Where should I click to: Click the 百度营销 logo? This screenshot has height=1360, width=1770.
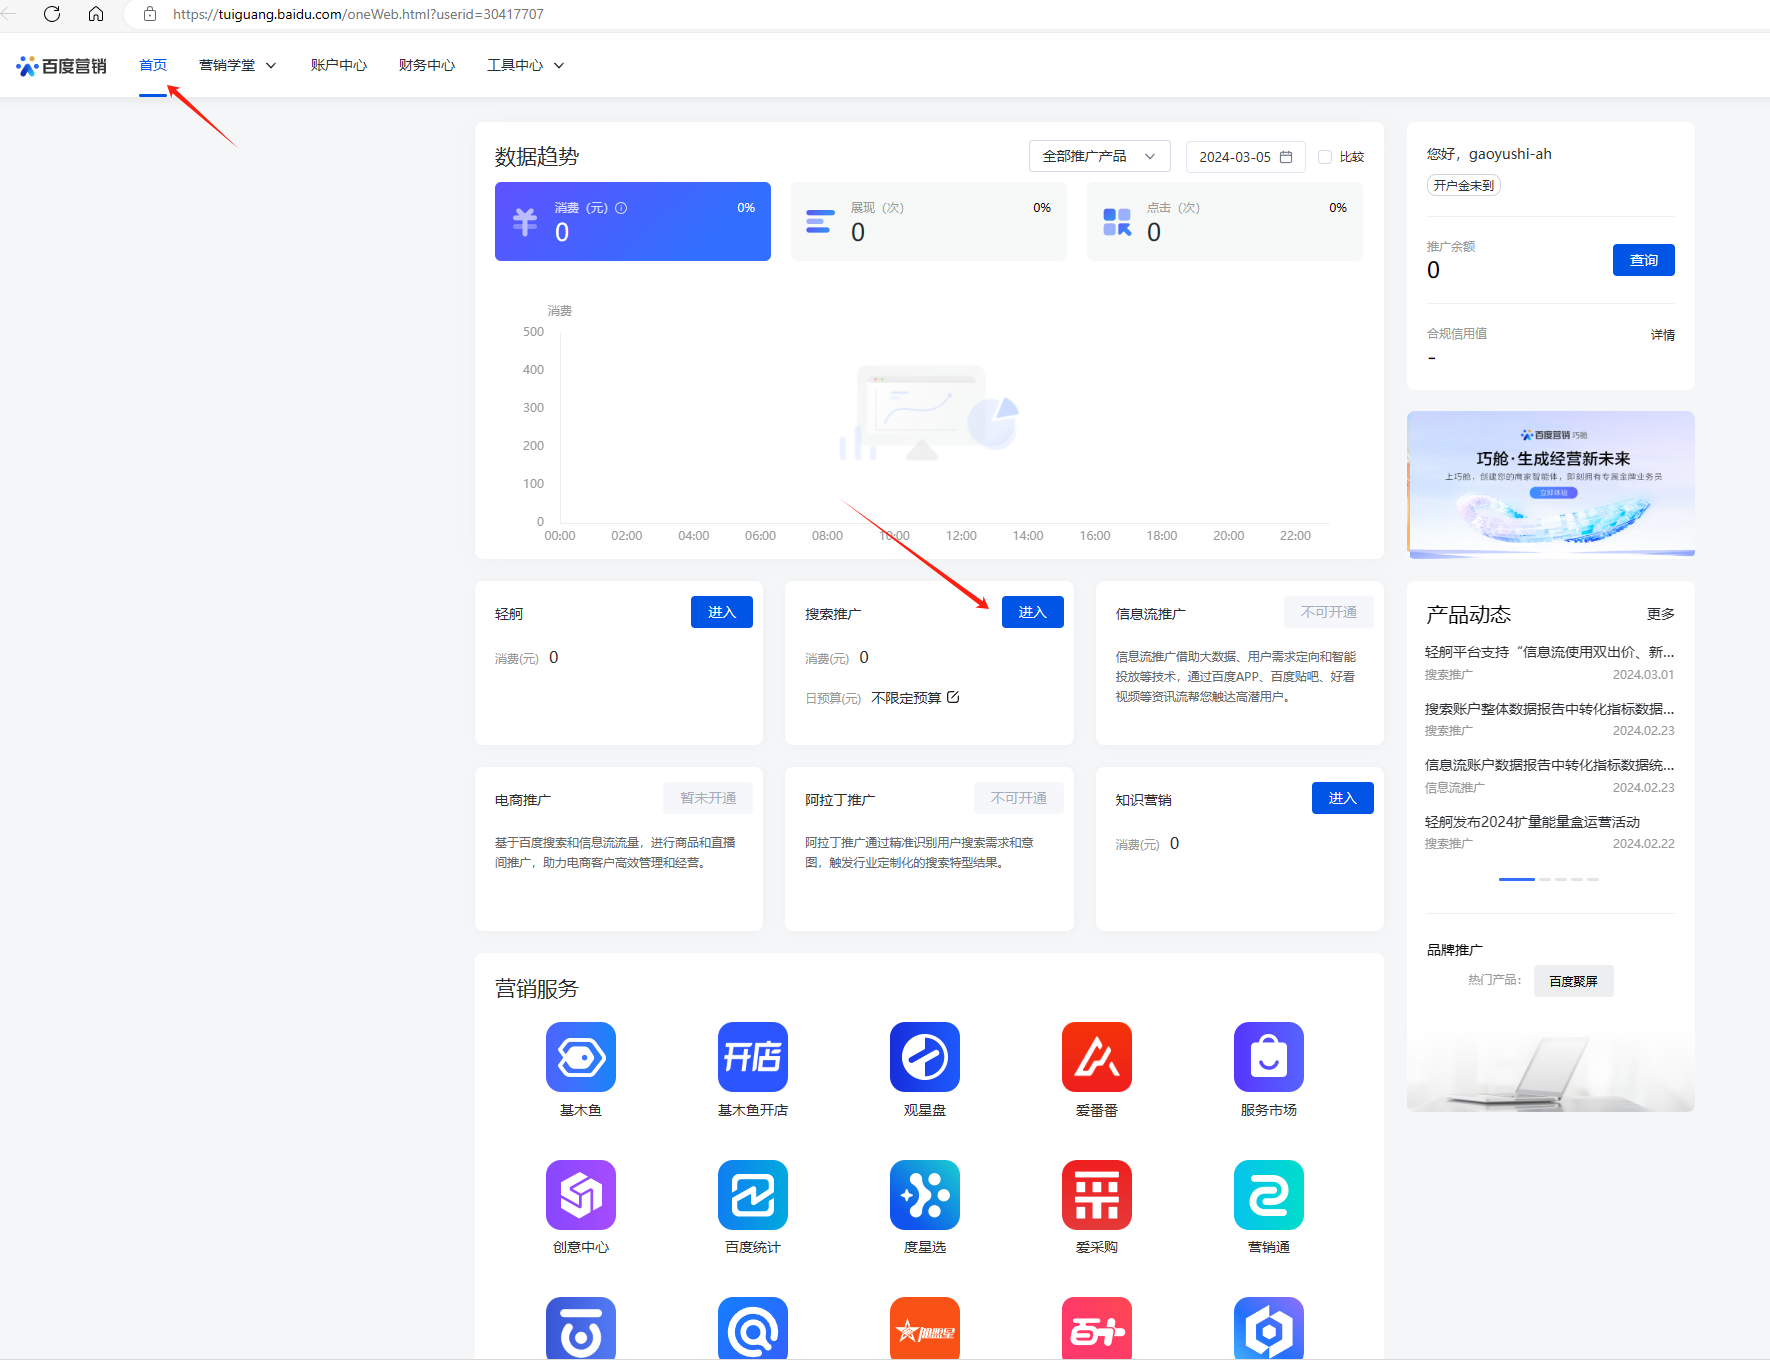pos(62,66)
